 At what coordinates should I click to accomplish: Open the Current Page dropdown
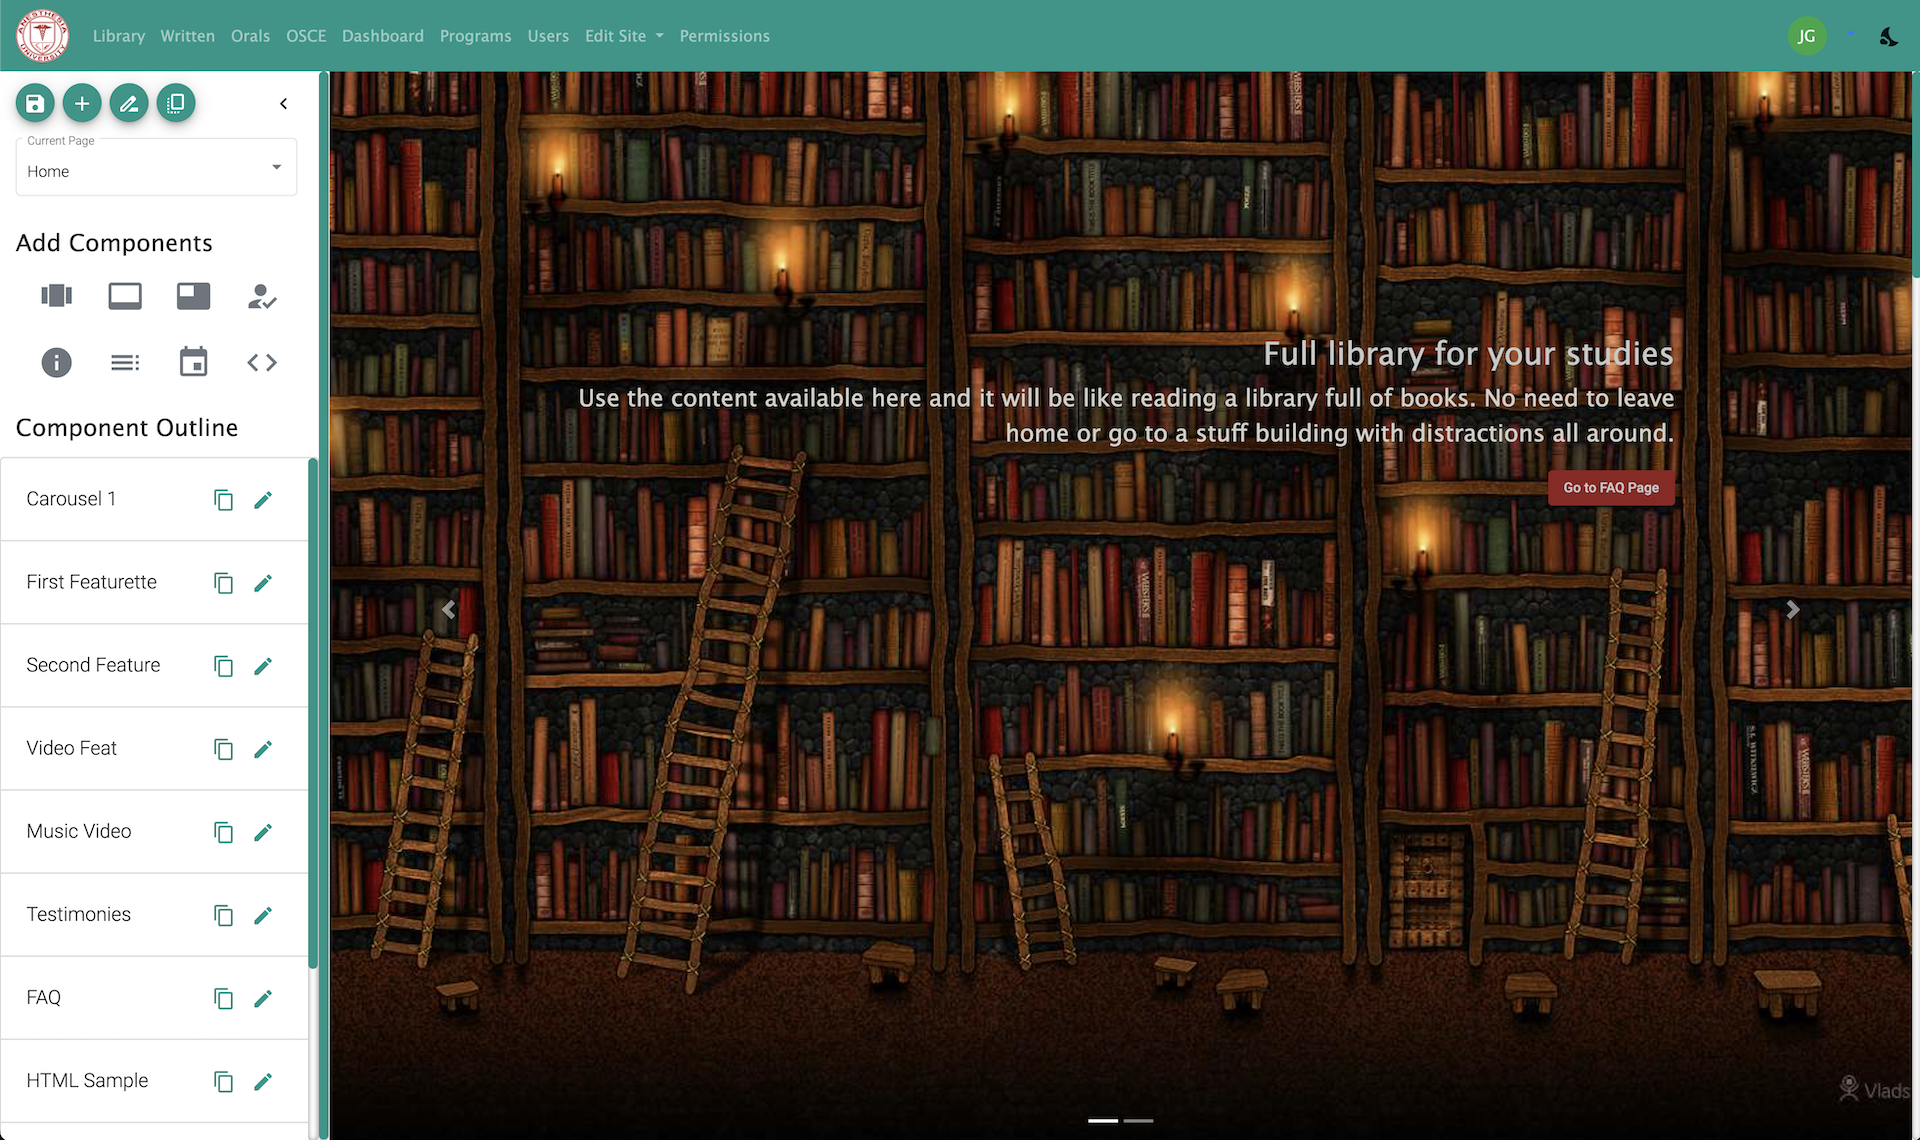pyautogui.click(x=156, y=167)
